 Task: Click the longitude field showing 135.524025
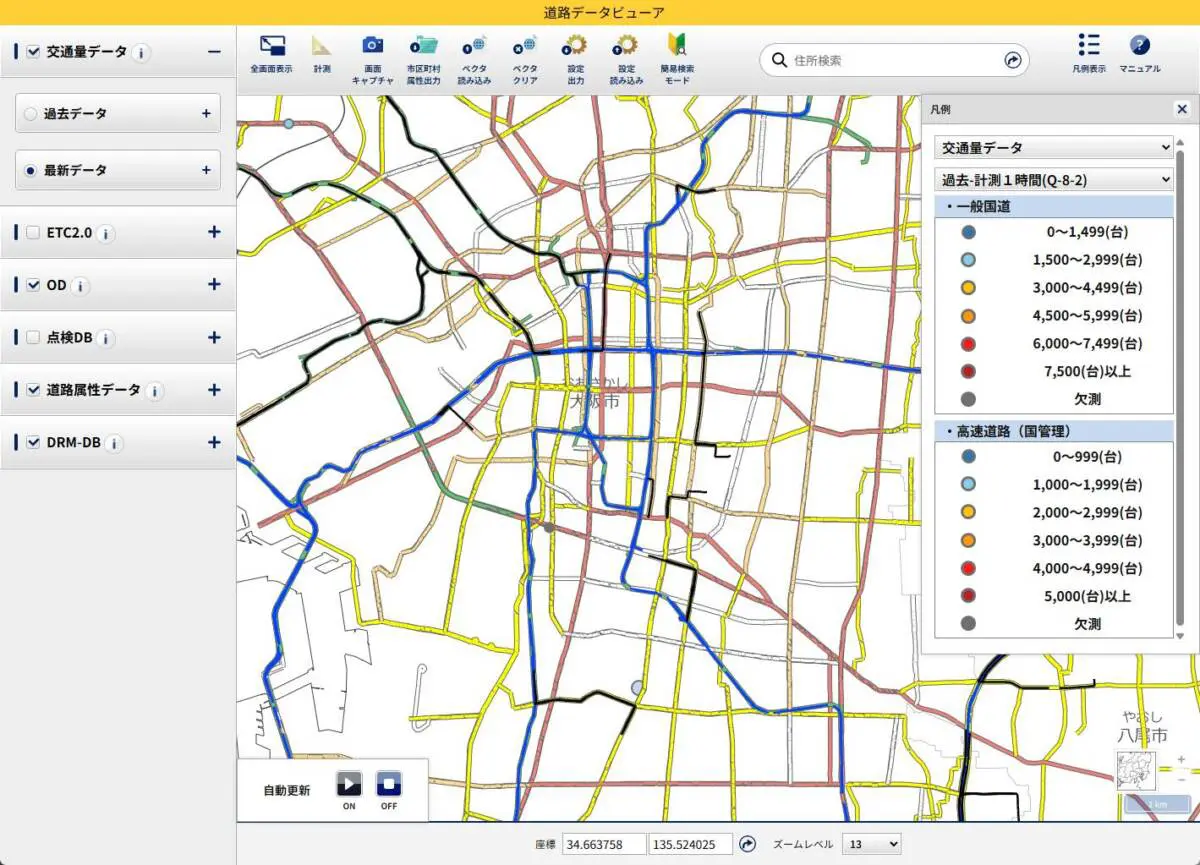[x=691, y=844]
